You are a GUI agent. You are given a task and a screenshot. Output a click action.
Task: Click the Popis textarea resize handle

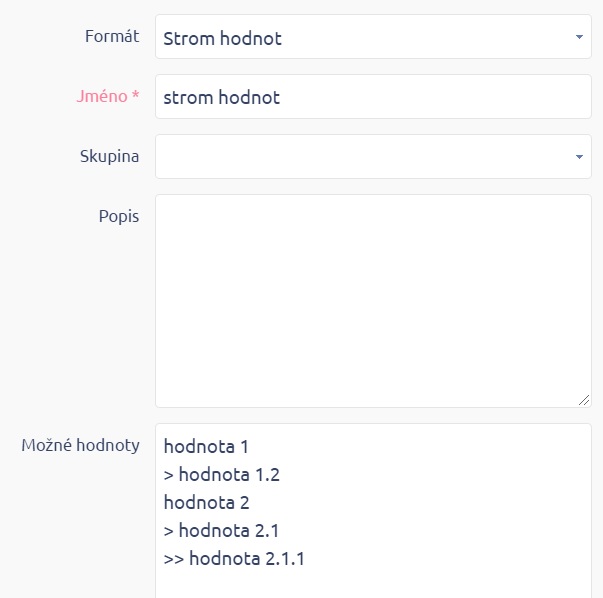point(584,400)
